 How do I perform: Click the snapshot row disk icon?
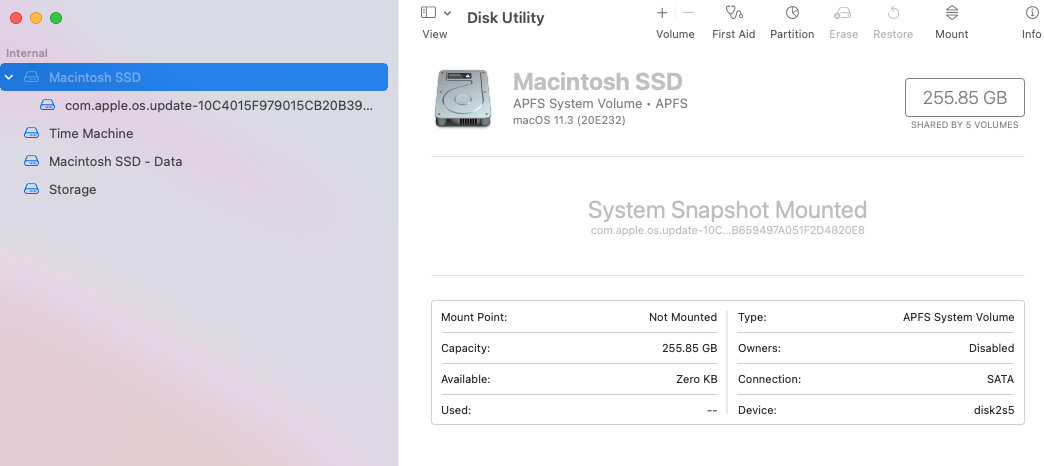click(x=47, y=105)
